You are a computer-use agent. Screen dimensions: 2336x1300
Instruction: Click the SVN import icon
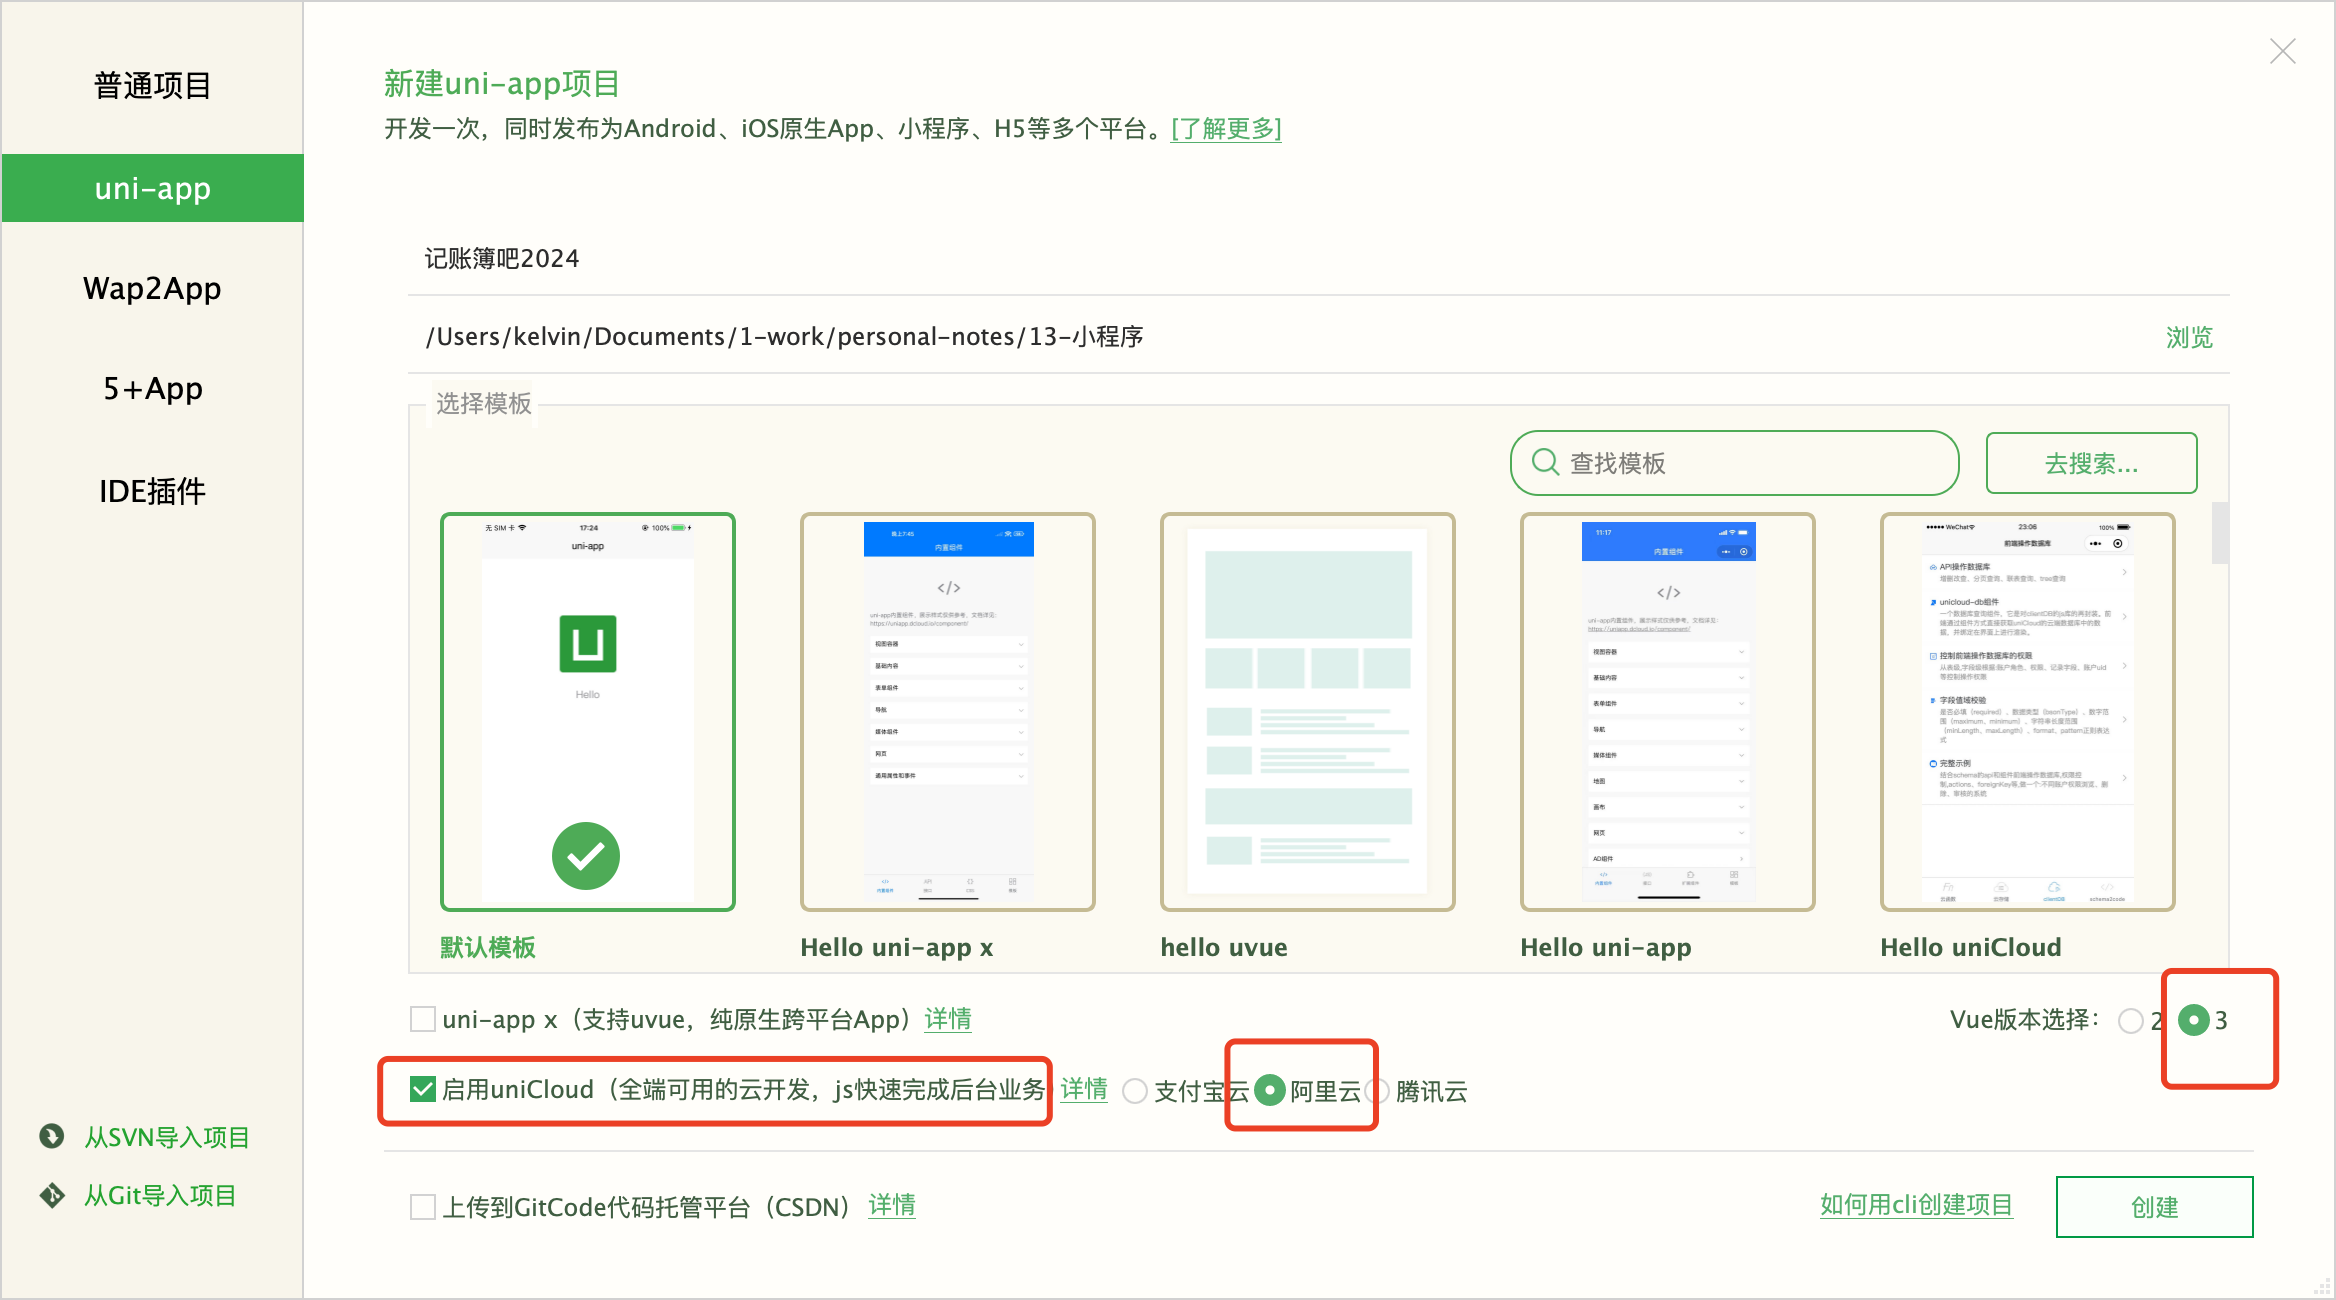52,1136
